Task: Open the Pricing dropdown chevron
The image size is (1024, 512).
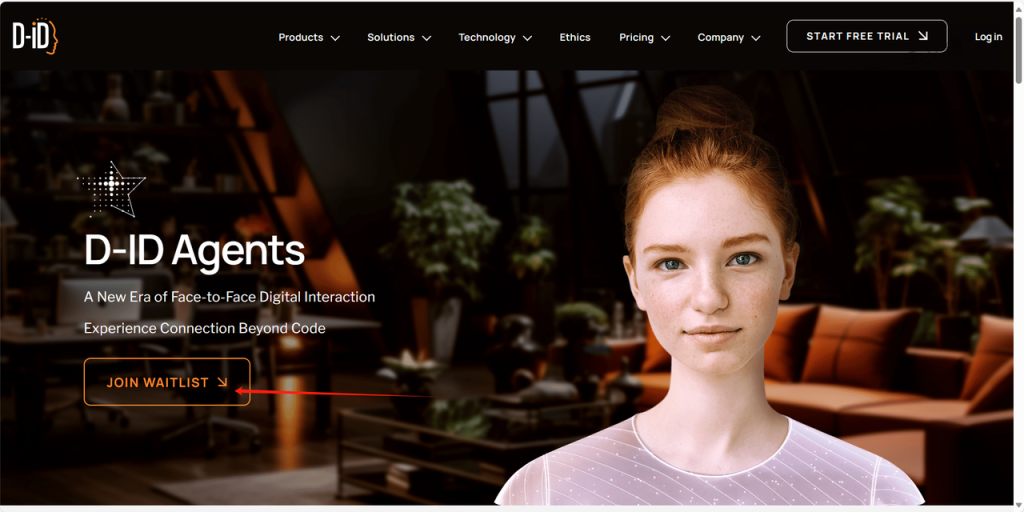Action: click(x=665, y=38)
